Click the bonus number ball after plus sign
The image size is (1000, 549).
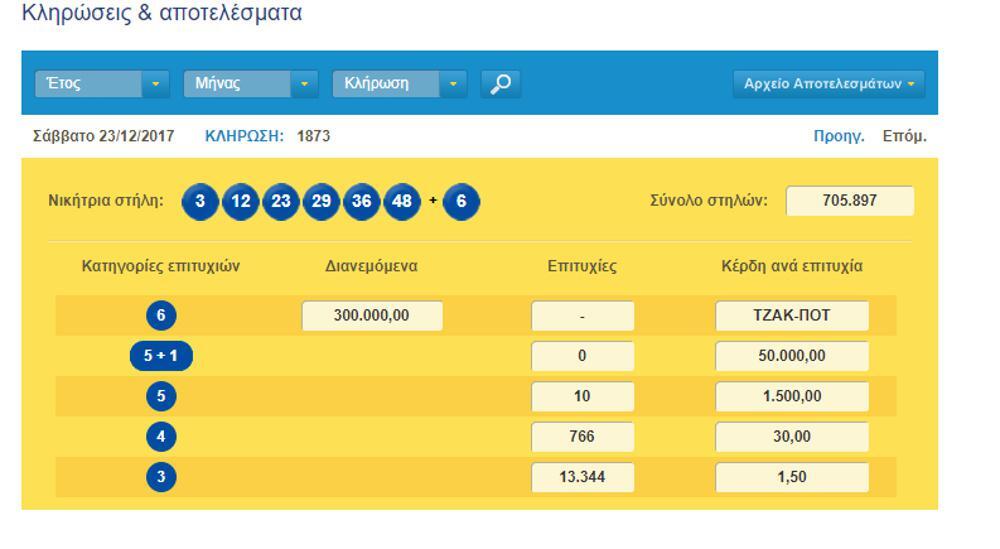[x=461, y=201]
